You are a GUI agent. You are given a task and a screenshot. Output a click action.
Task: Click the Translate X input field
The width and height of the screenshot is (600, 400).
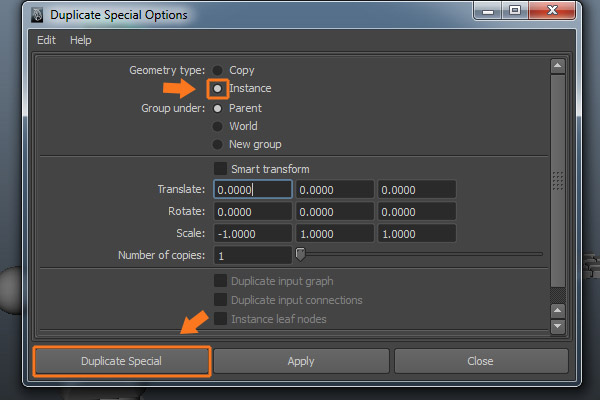point(252,189)
